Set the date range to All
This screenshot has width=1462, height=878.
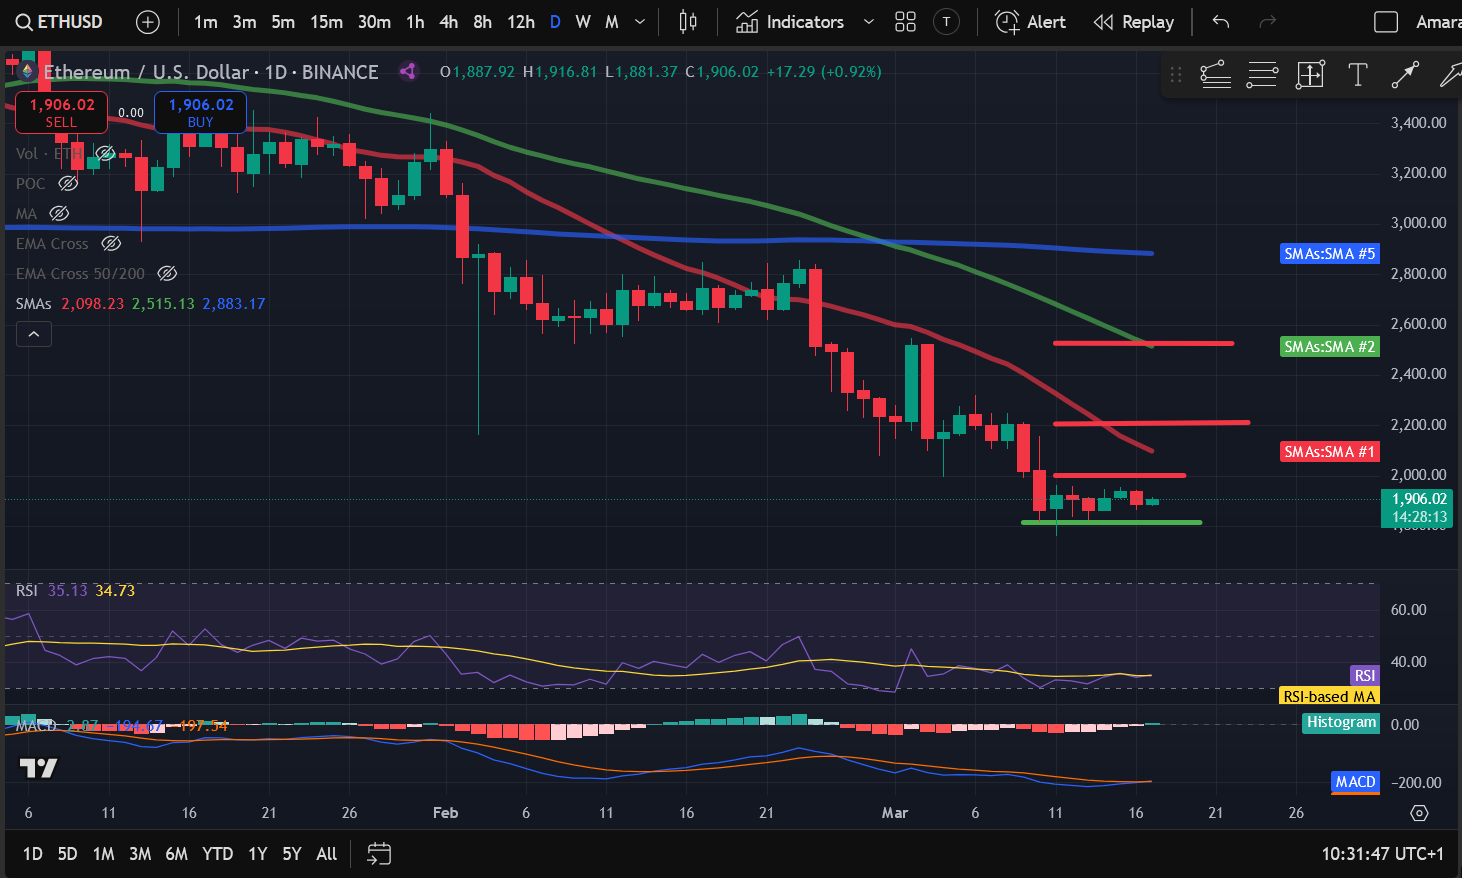[x=327, y=854]
